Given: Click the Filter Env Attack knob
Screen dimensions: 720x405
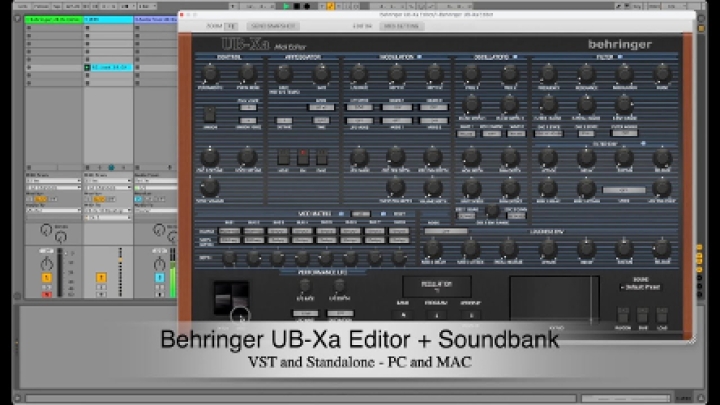Looking at the screenshot, I should [x=548, y=158].
